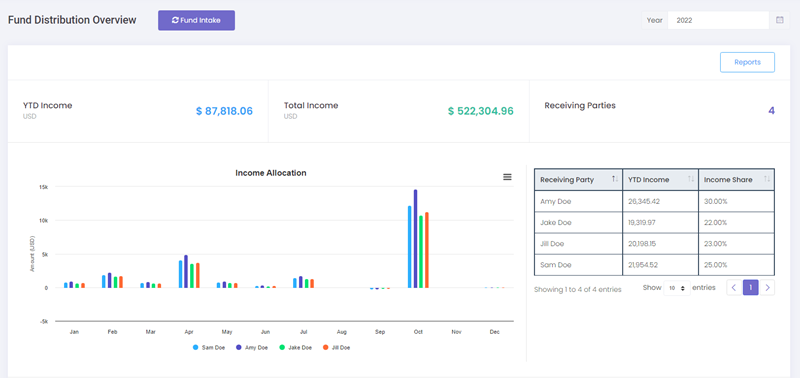Click the Fund Intake button
Screen dimensions: 800x378
(x=196, y=20)
